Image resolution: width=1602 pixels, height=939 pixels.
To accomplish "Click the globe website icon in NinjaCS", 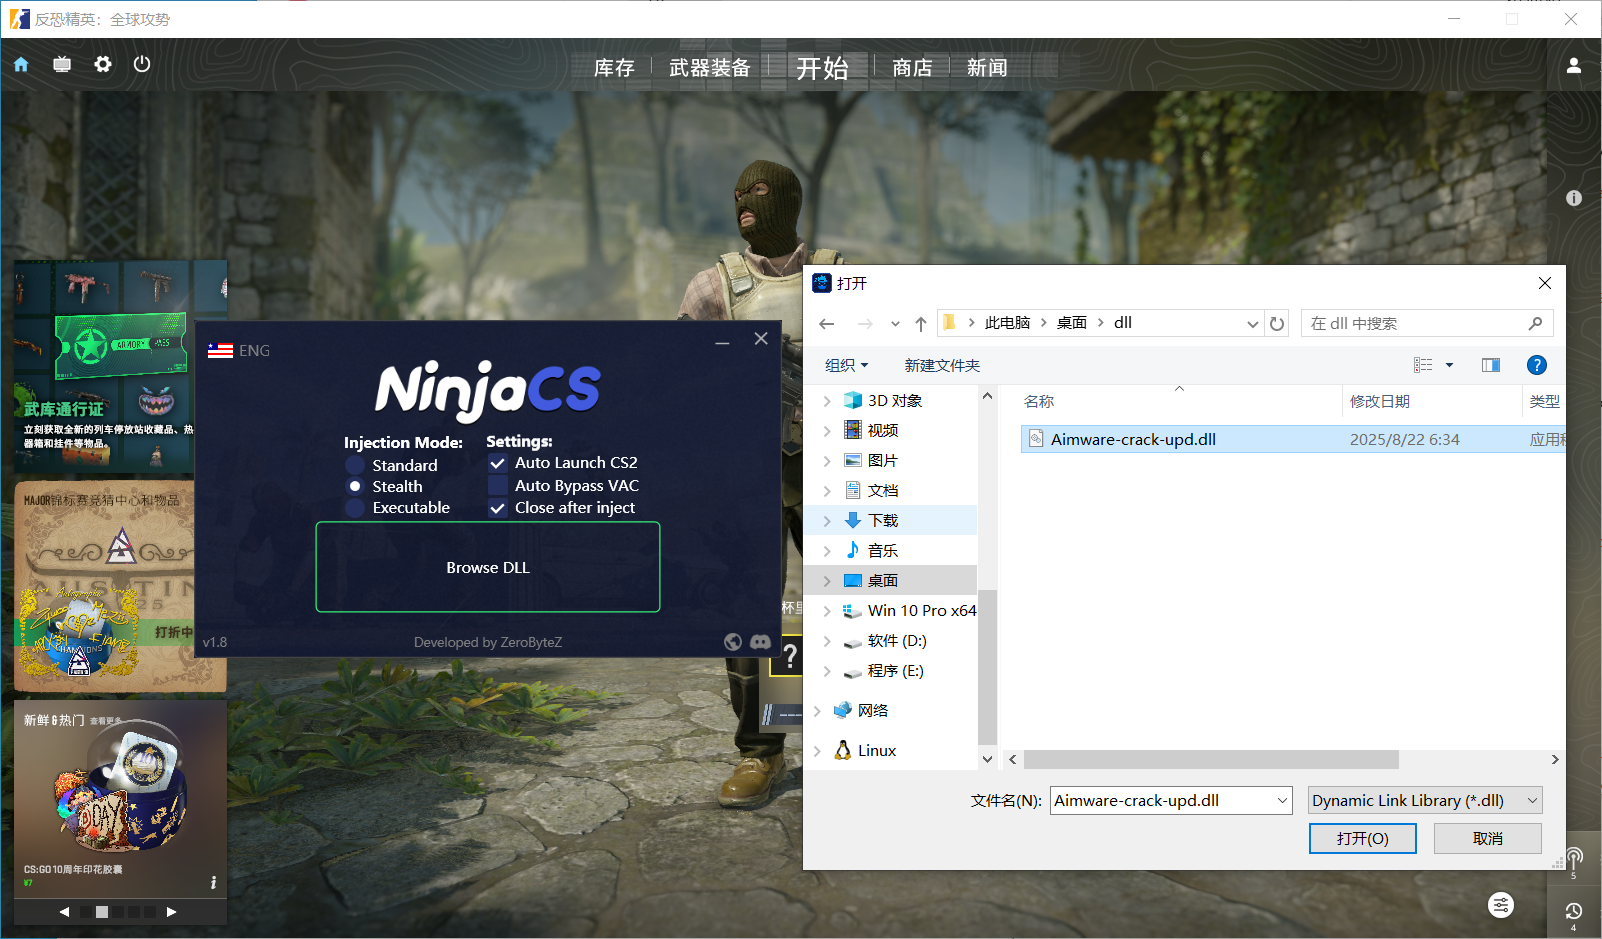I will (x=733, y=642).
